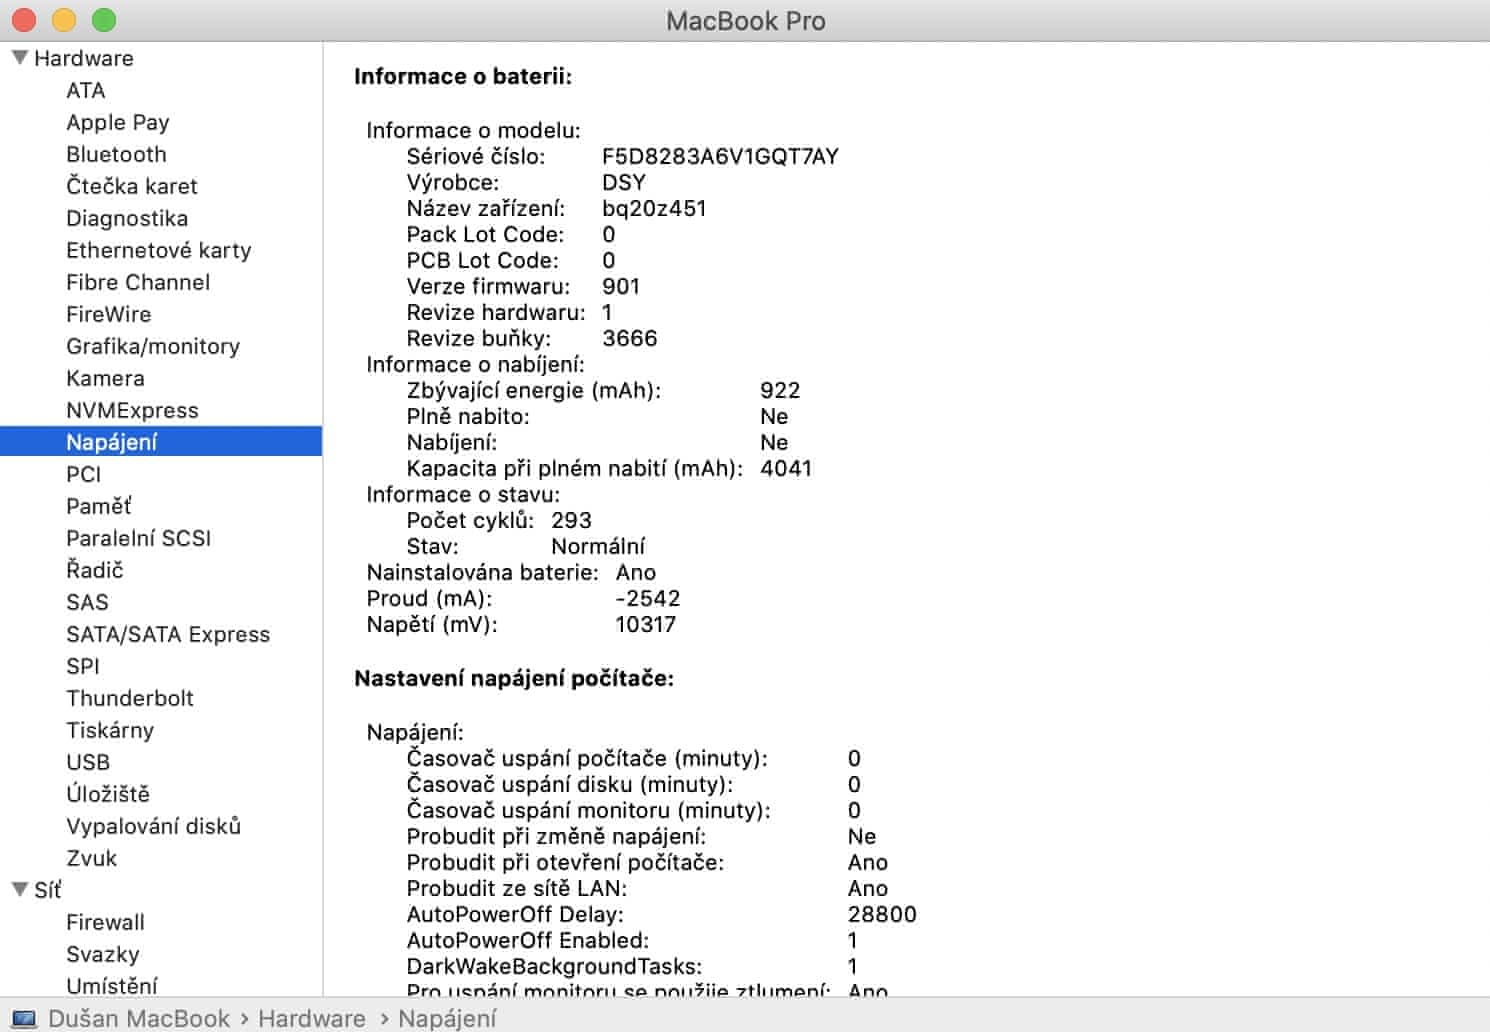Select Čtečka karet in the sidebar
The width and height of the screenshot is (1490, 1032).
pyautogui.click(x=132, y=186)
